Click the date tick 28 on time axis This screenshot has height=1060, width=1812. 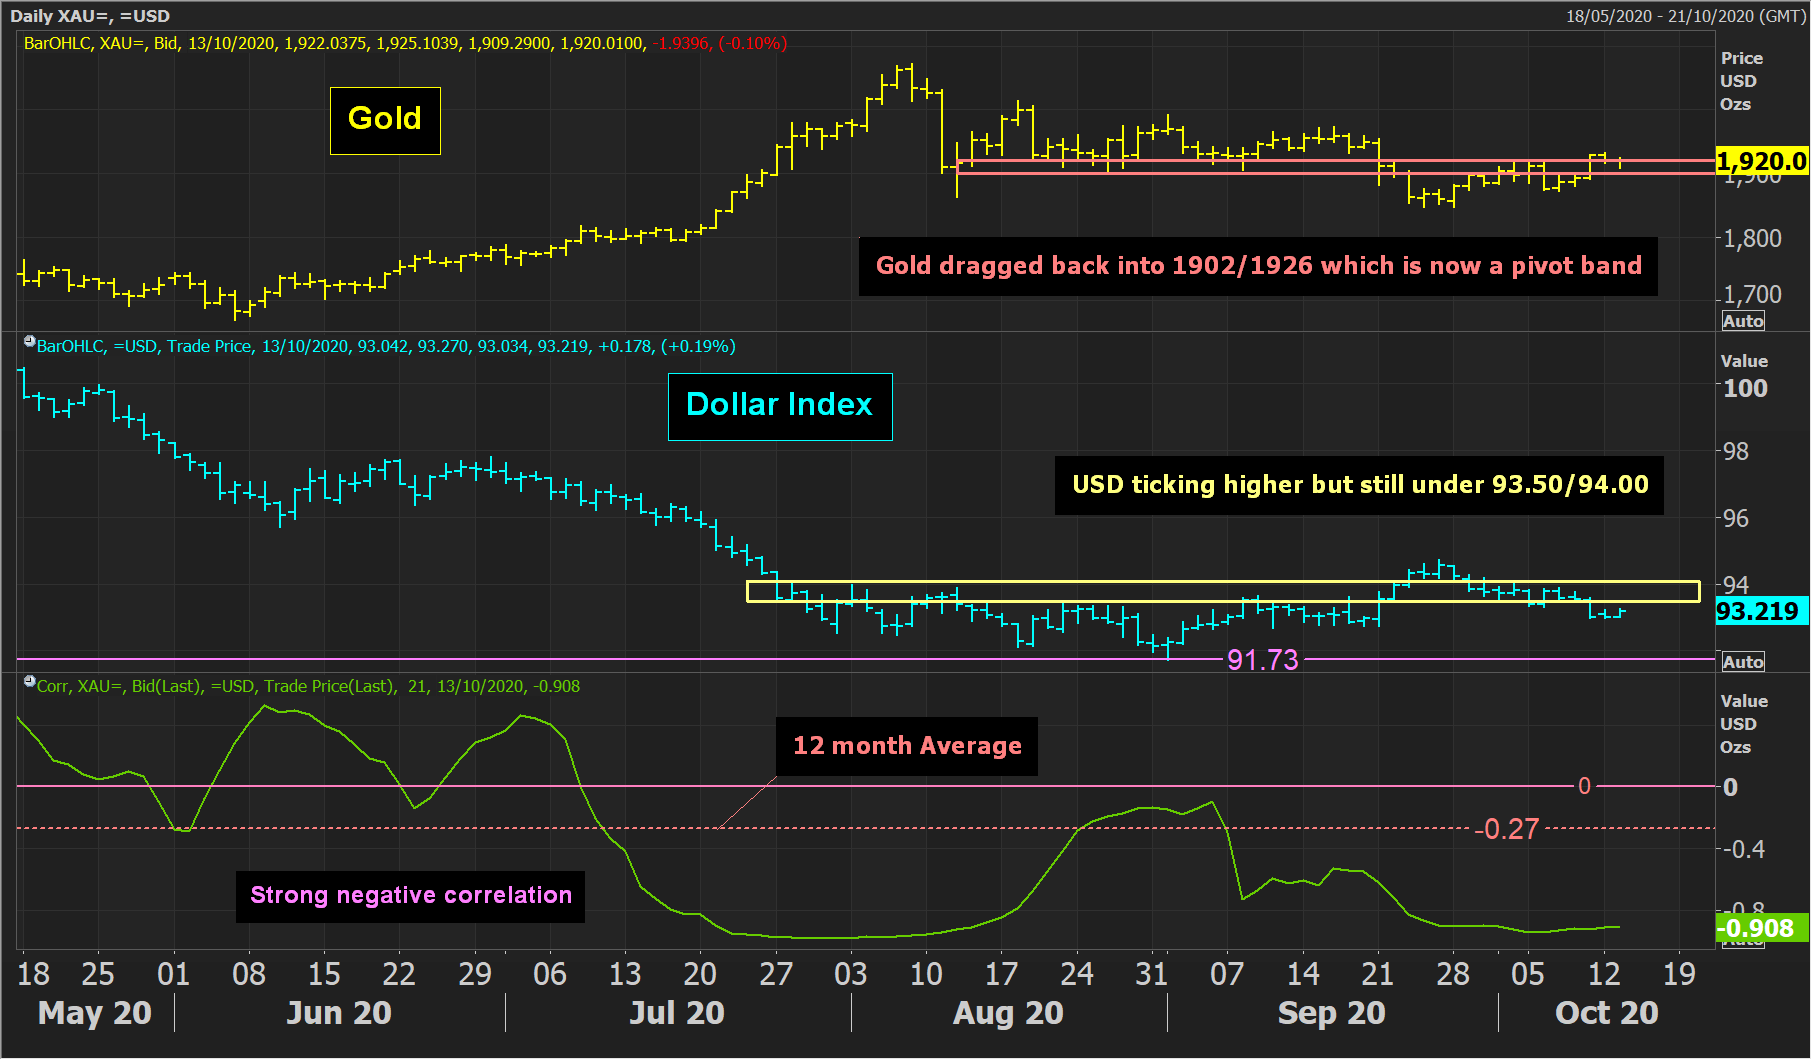1453,974
